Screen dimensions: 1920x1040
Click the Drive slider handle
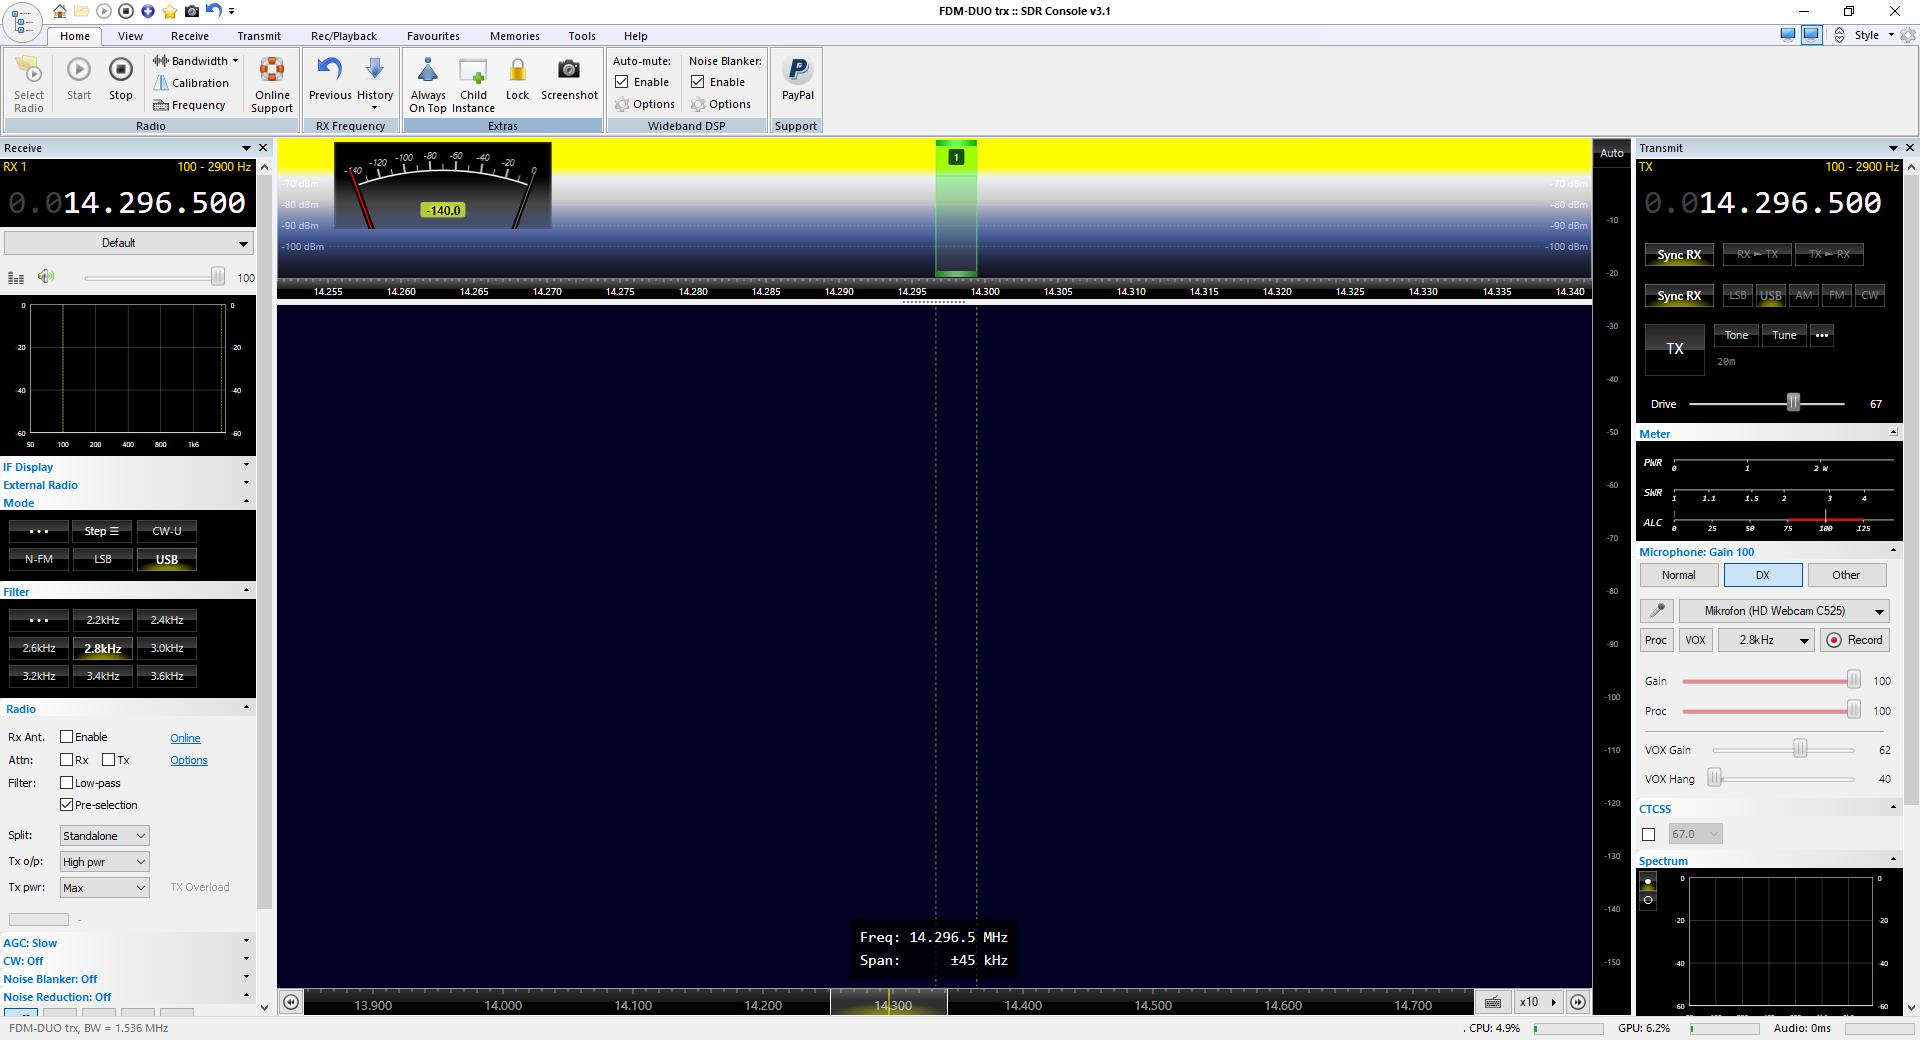point(1793,403)
